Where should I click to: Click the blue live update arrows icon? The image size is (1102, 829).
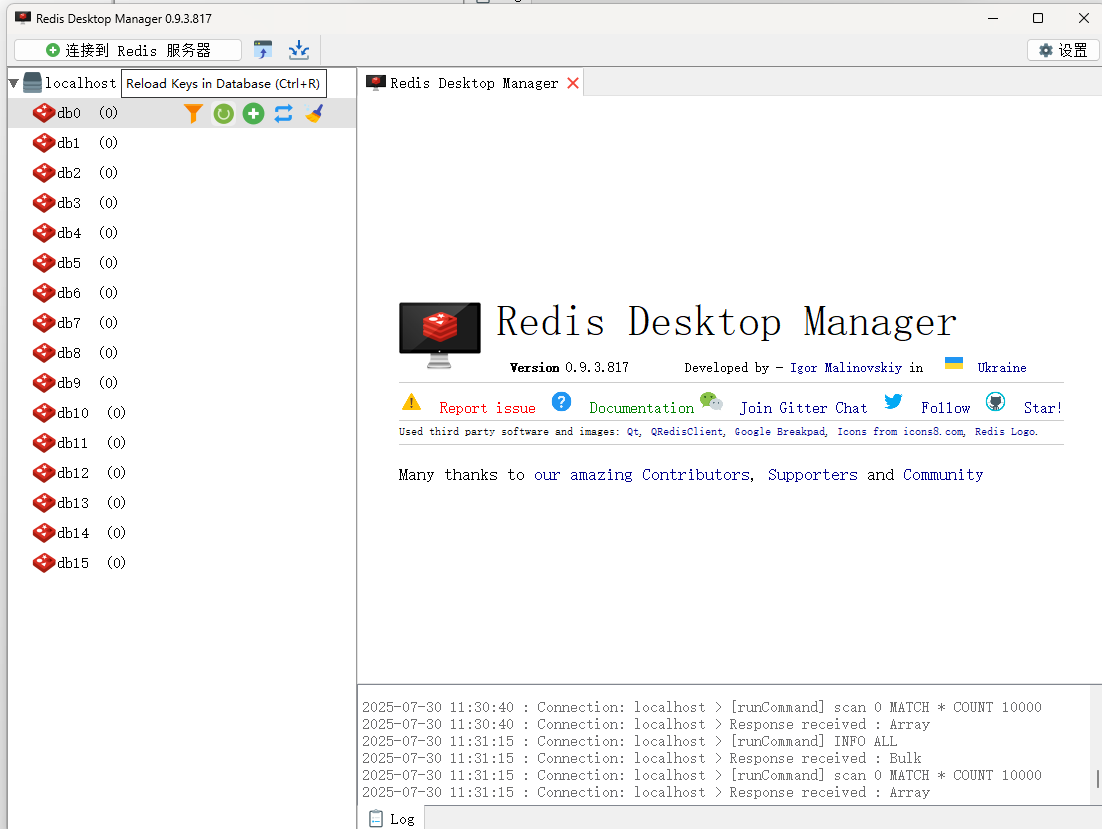[x=283, y=113]
